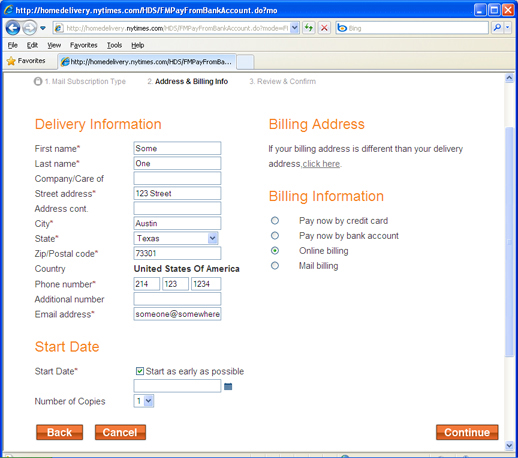518x458 pixels.
Task: Open the View menu
Action: tap(54, 45)
